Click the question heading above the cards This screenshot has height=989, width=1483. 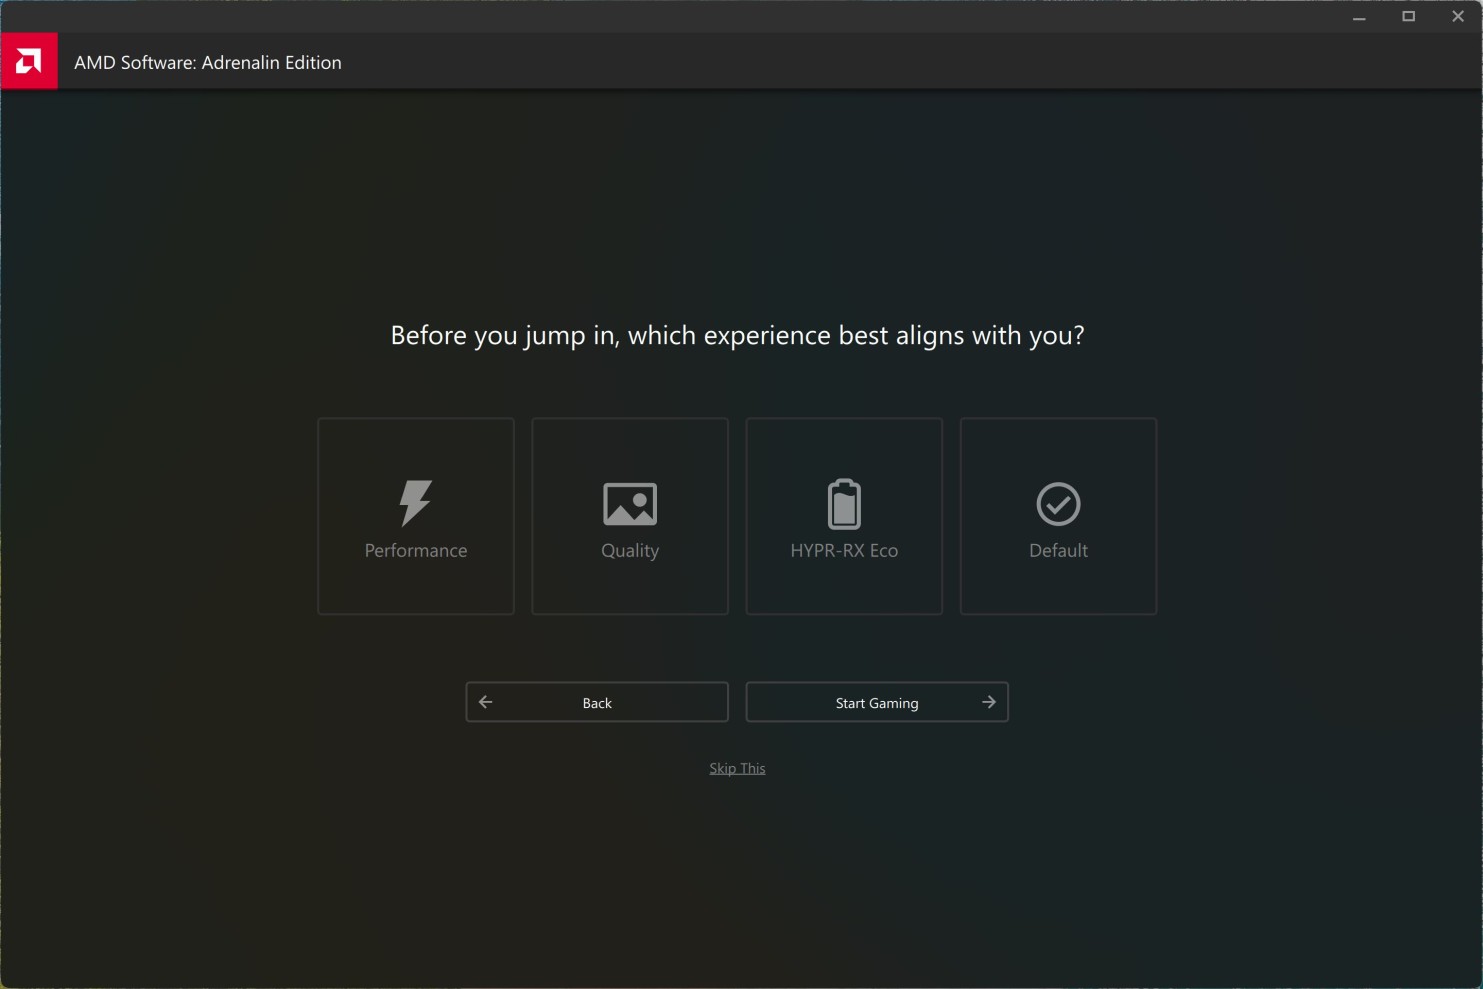click(737, 335)
